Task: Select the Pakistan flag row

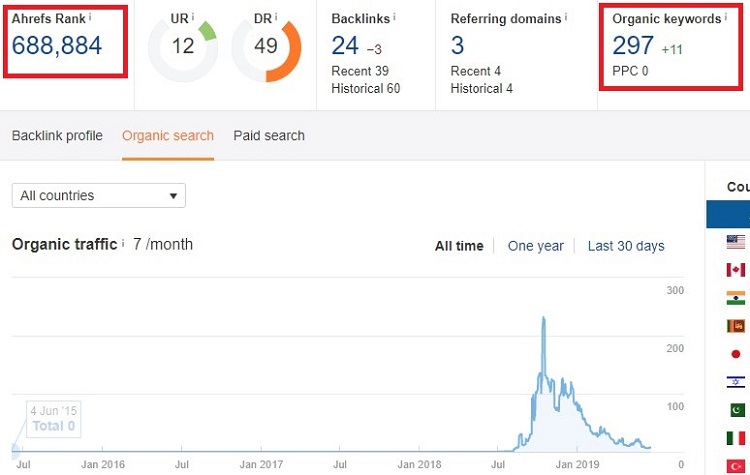Action: click(736, 410)
